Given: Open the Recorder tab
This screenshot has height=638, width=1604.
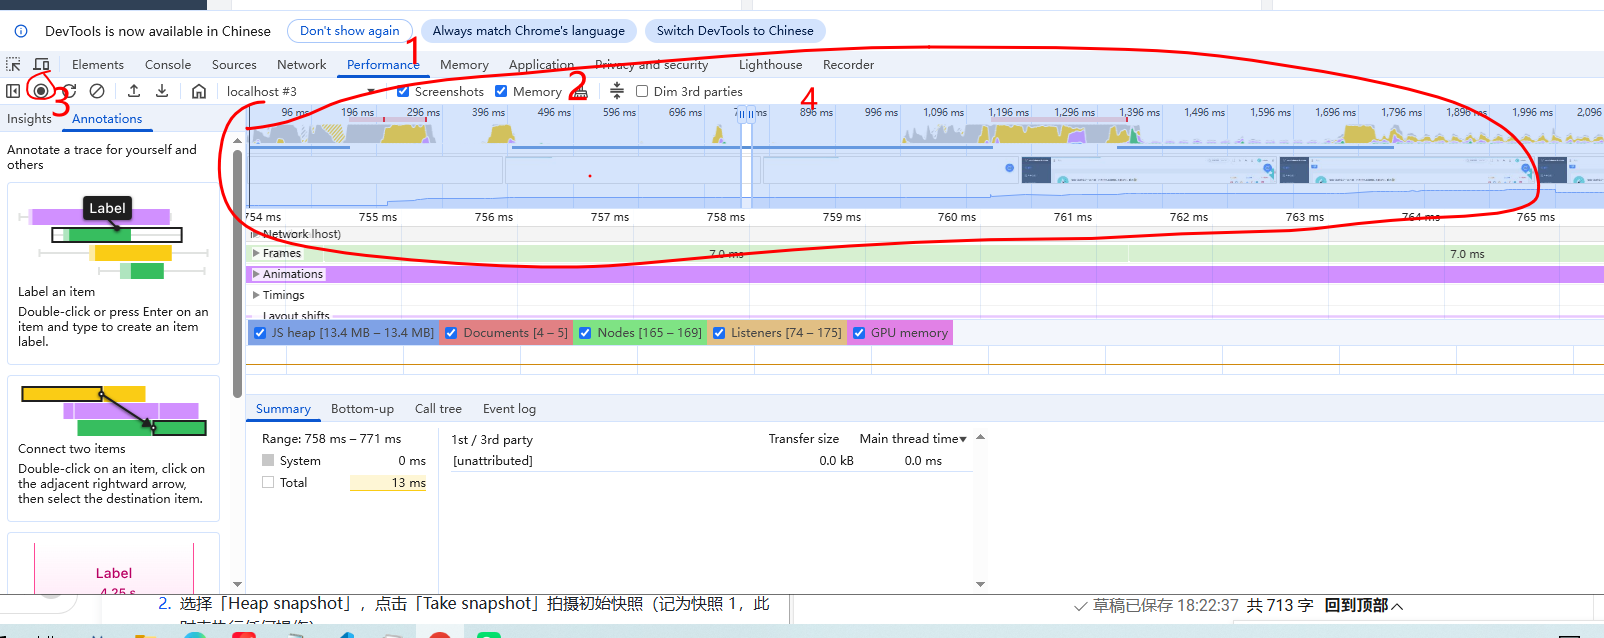Looking at the screenshot, I should [848, 64].
